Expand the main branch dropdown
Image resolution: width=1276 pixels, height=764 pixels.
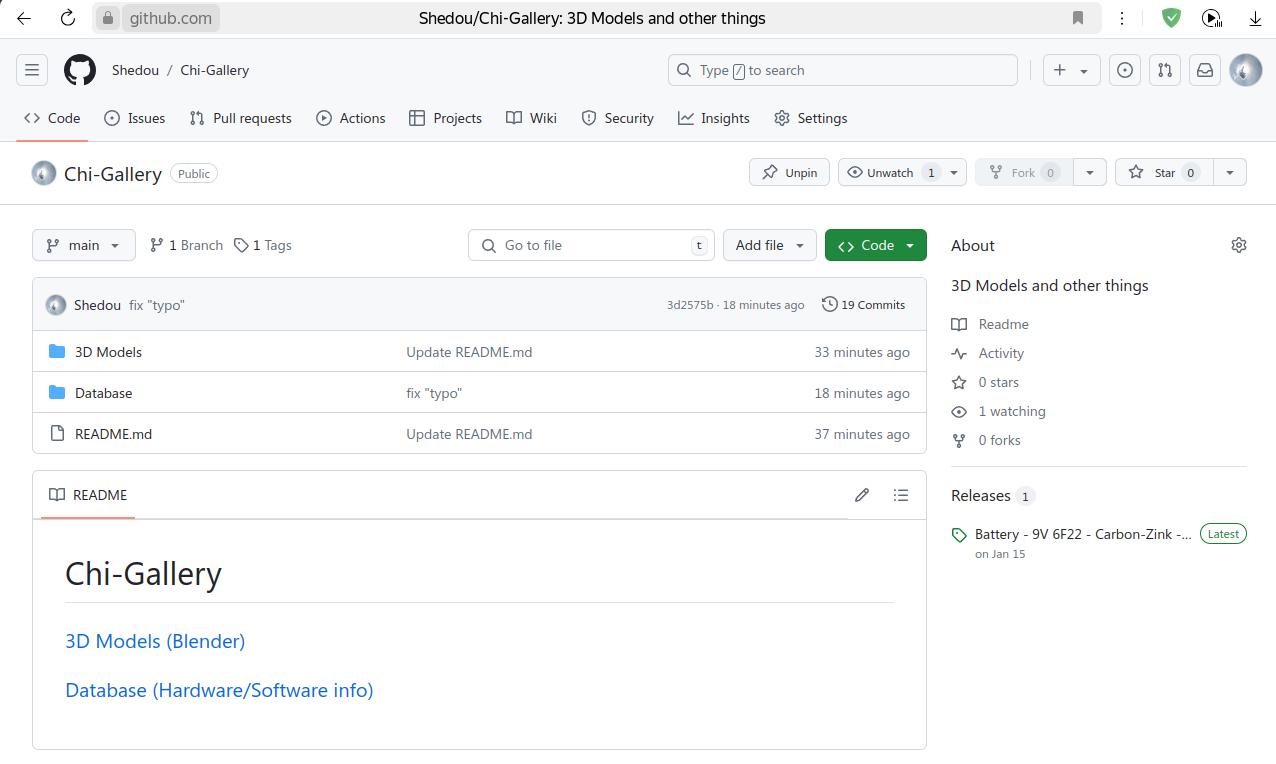point(84,245)
